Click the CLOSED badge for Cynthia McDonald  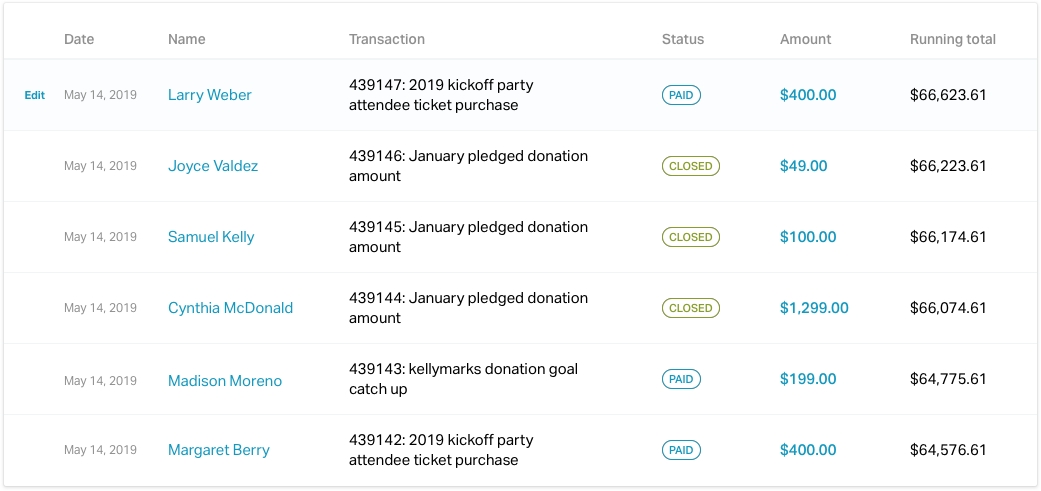click(690, 308)
